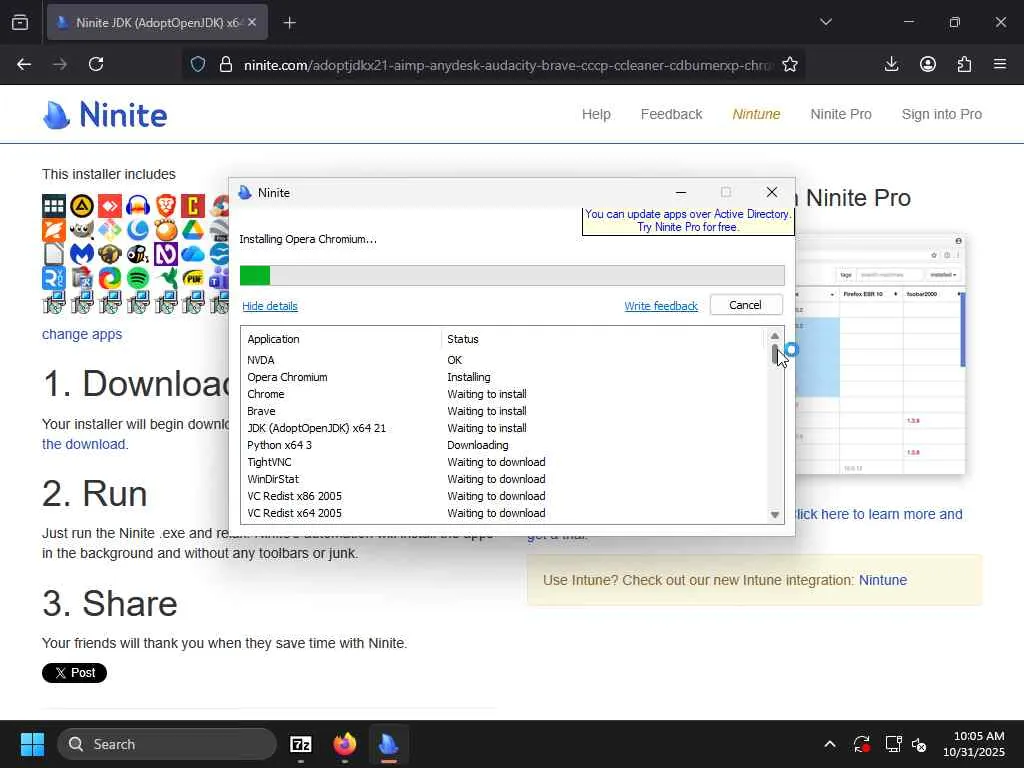Click the Firefox taskbar icon
The height and width of the screenshot is (768, 1024).
click(x=345, y=744)
